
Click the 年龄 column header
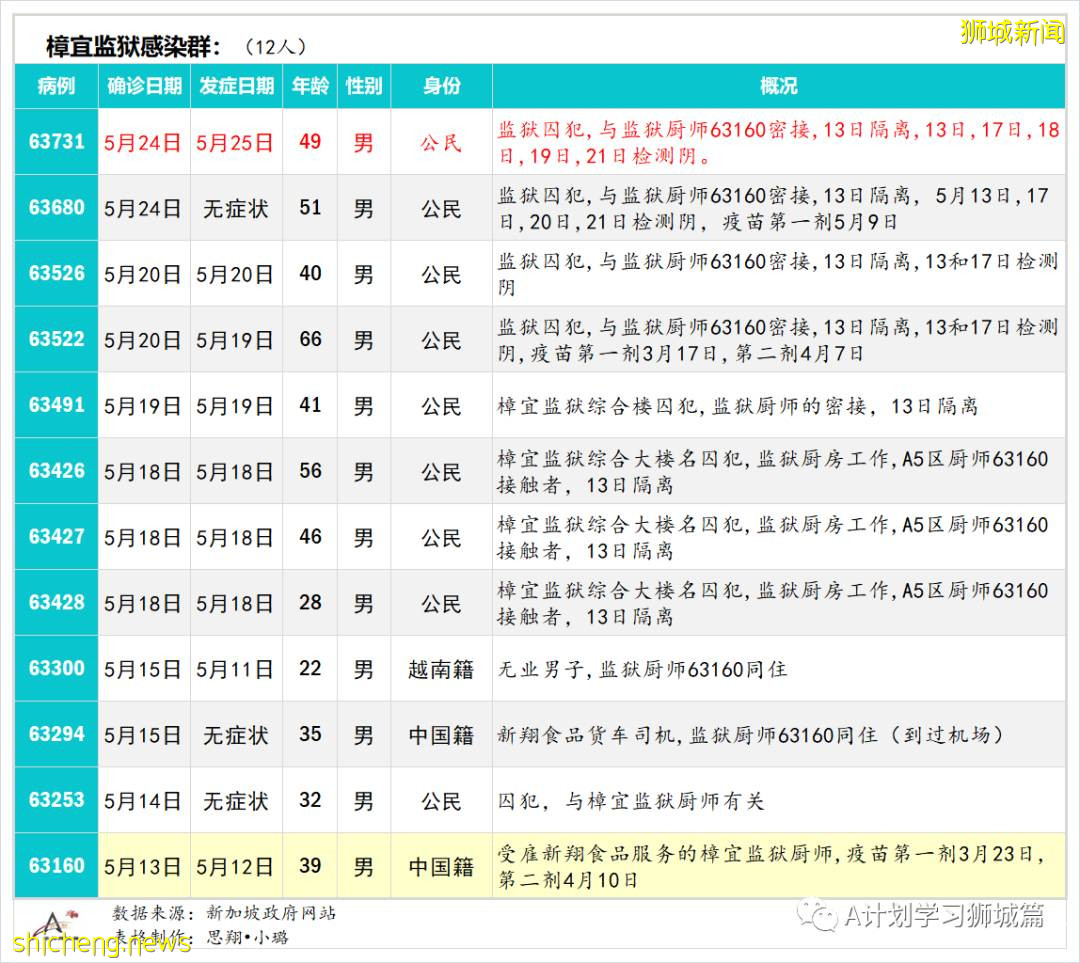click(x=310, y=87)
